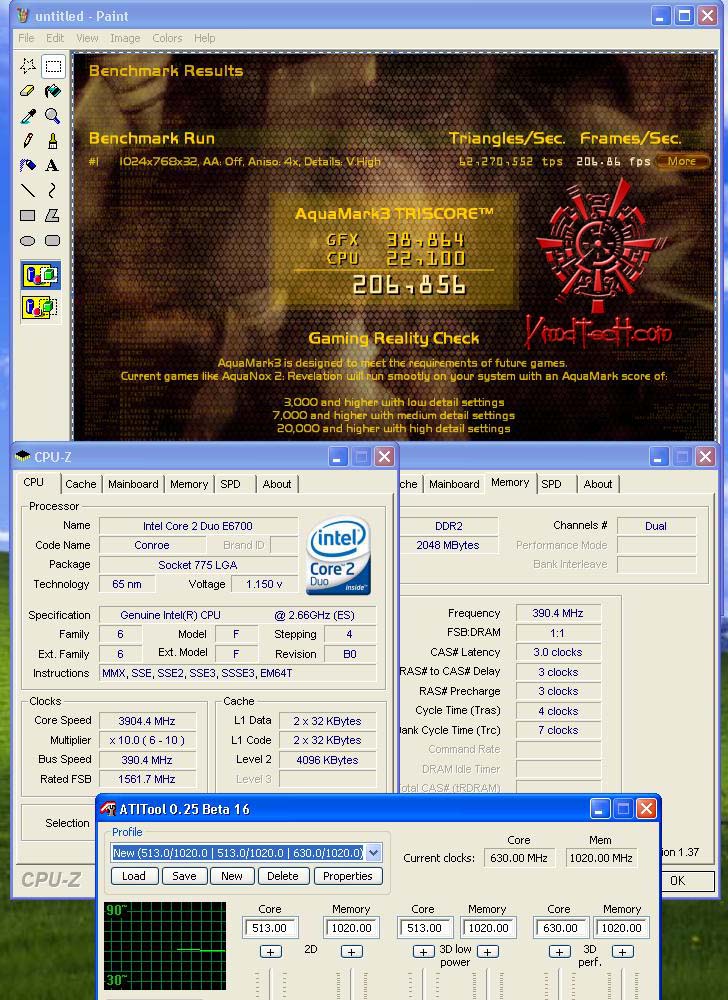
Task: Activate the Fill With Color bucket tool
Action: point(53,91)
